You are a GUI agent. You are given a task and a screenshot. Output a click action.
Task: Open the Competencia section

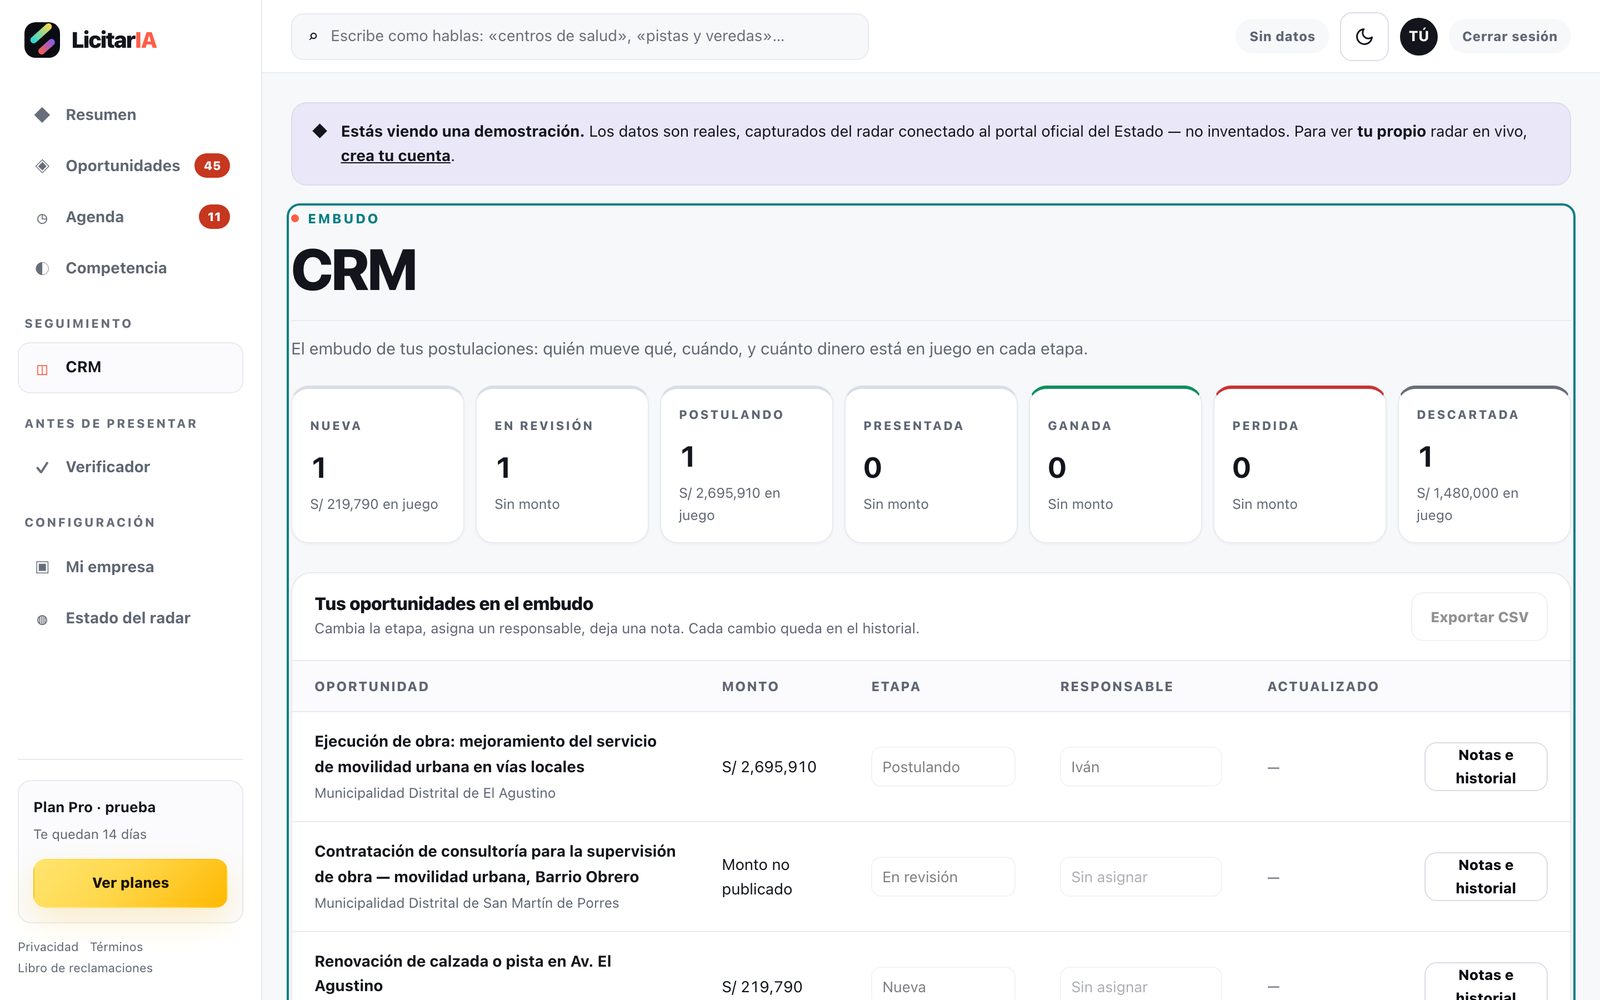[x=130, y=268]
